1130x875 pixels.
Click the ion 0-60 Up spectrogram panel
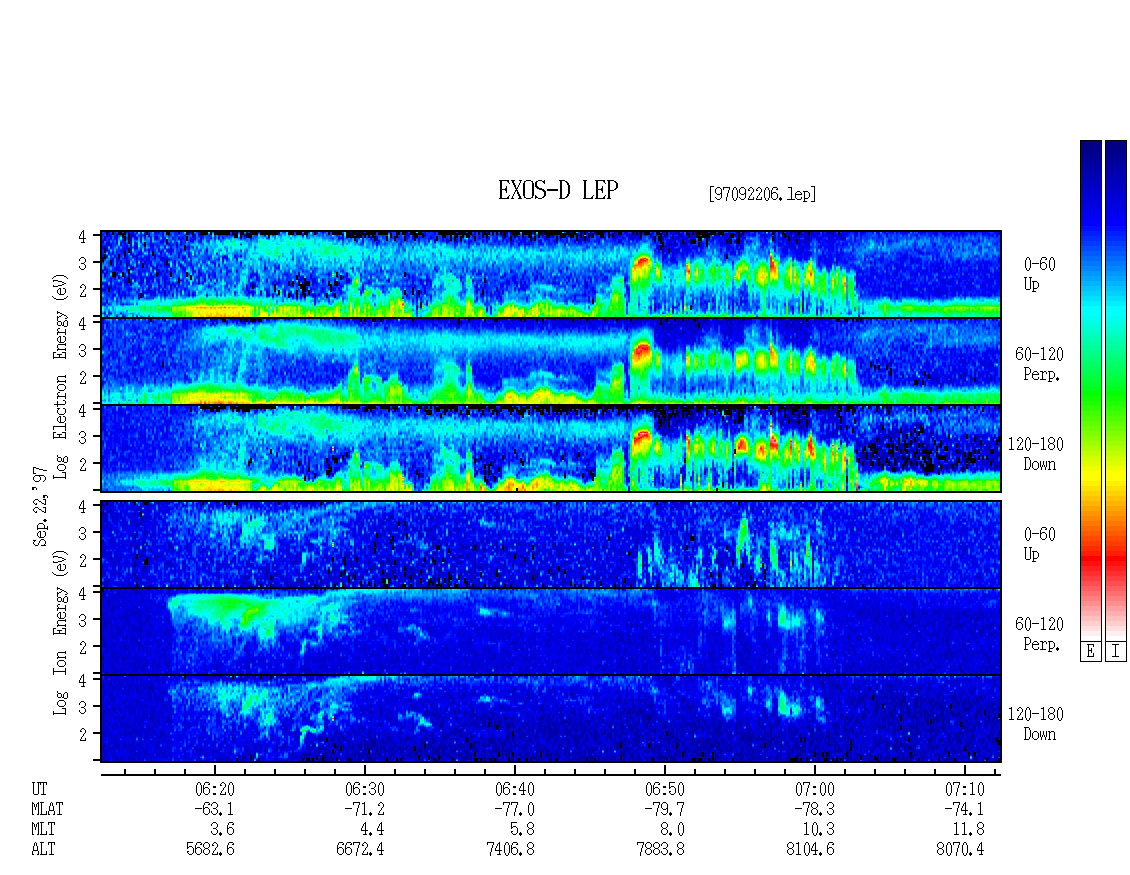click(551, 544)
